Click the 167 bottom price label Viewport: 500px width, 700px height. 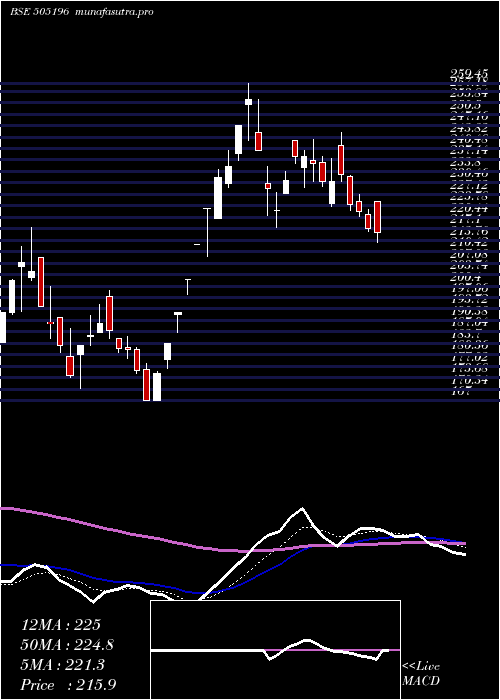[x=460, y=392]
